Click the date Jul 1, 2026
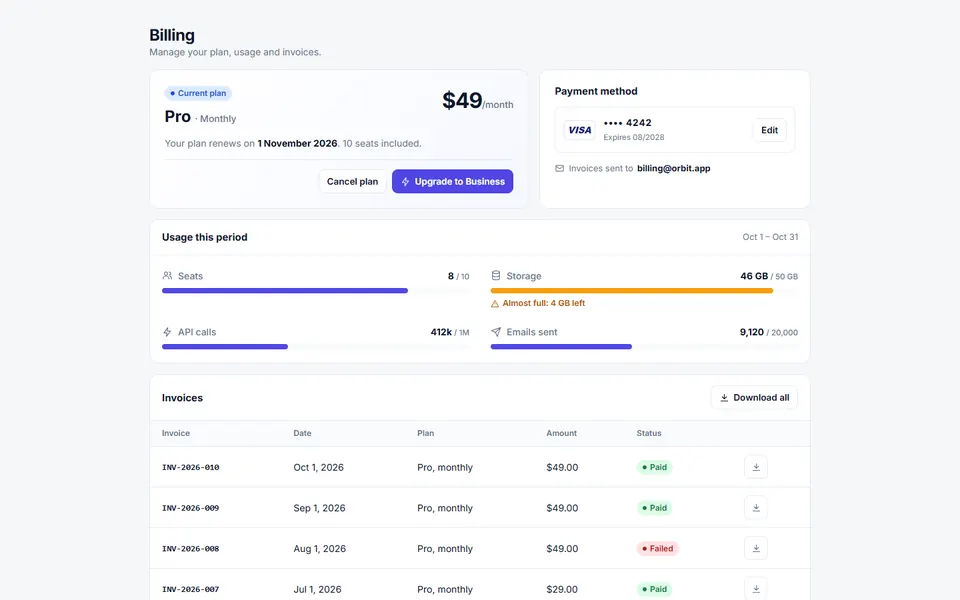 pyautogui.click(x=317, y=589)
